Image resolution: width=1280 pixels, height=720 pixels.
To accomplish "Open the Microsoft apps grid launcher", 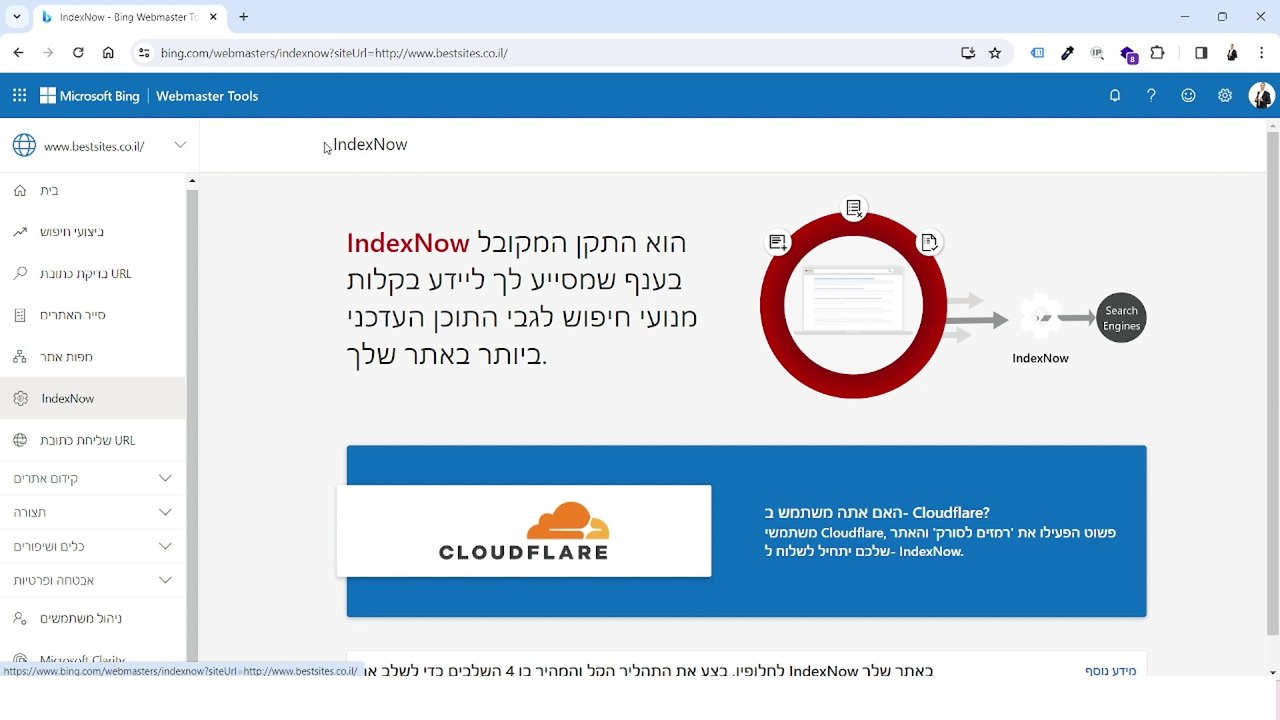I will tap(19, 96).
